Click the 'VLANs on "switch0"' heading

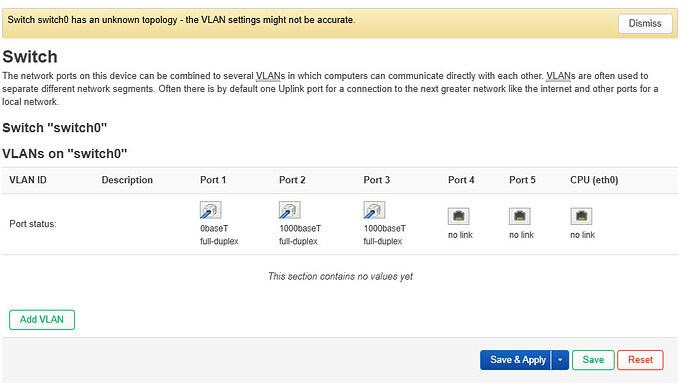[65, 154]
